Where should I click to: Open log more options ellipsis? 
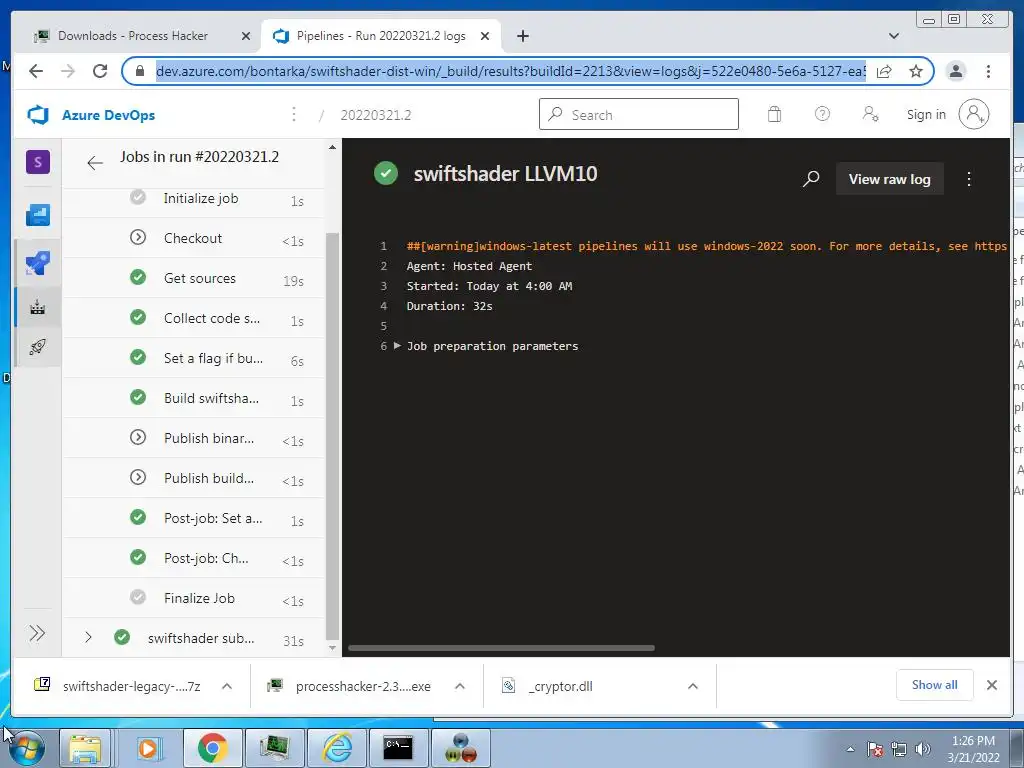(969, 179)
